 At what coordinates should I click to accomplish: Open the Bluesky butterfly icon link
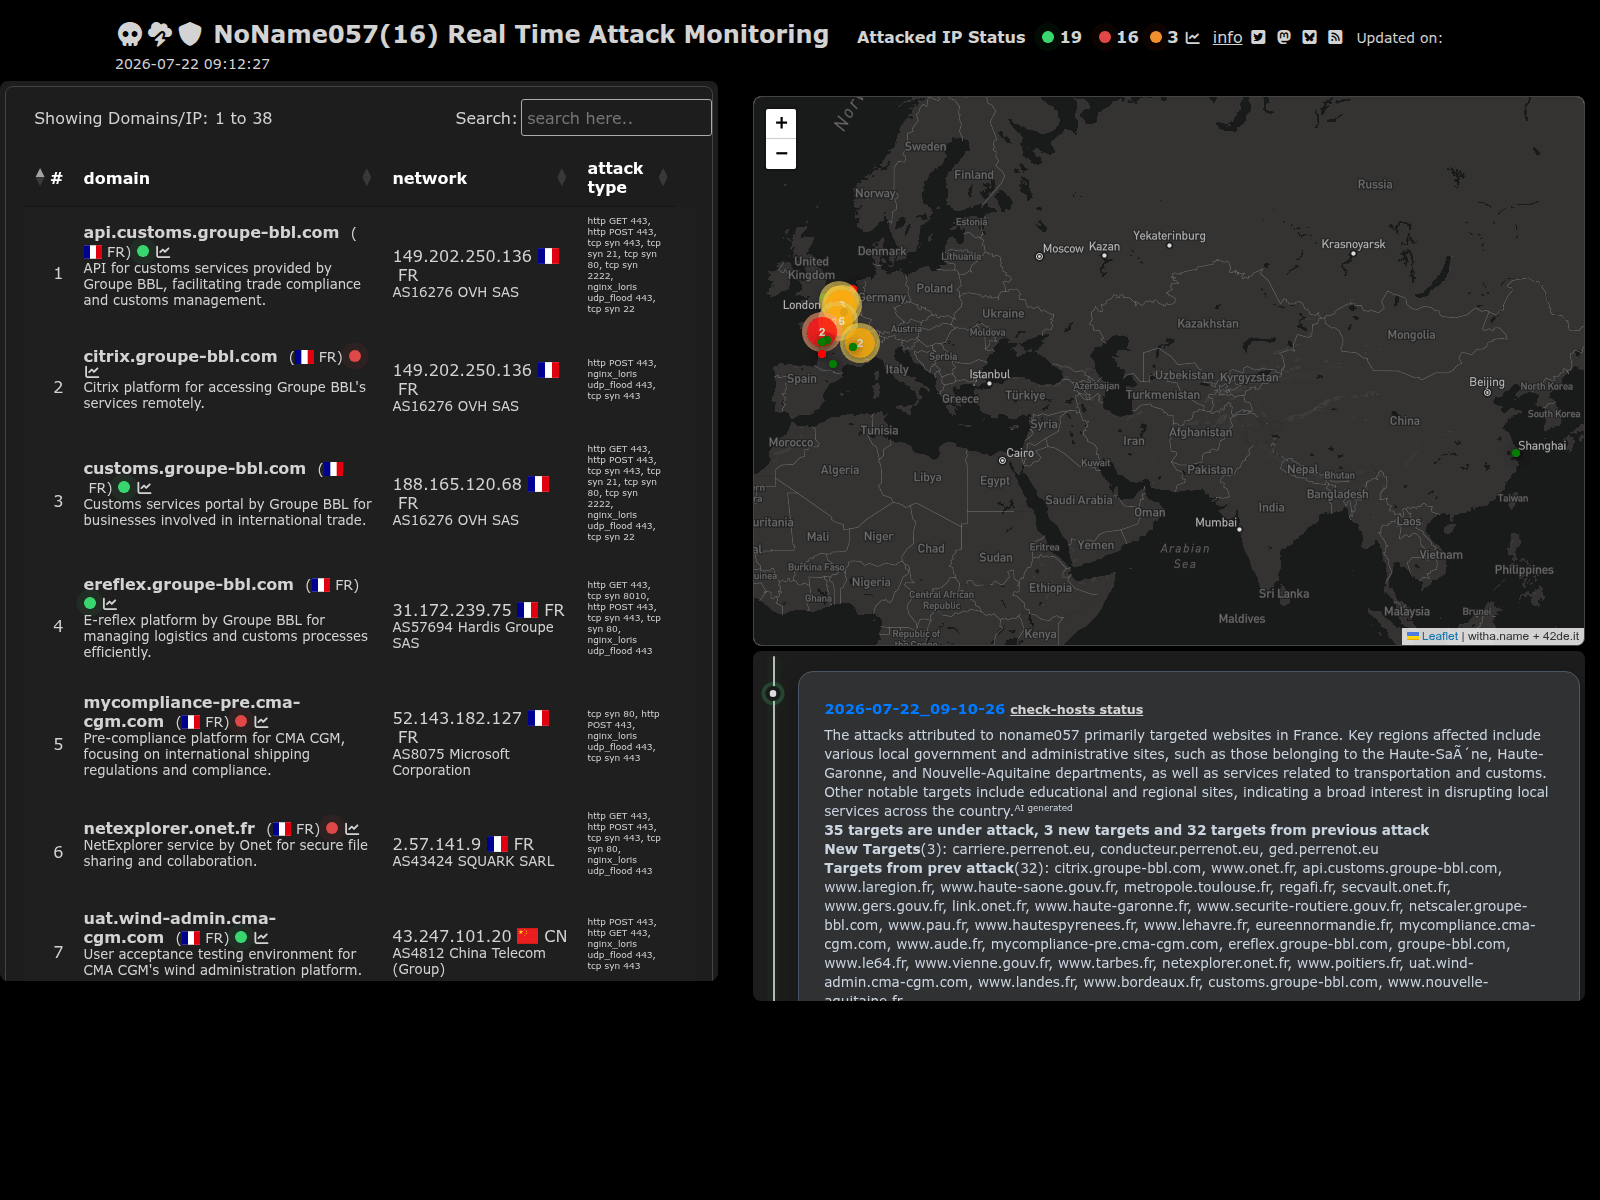point(1309,37)
